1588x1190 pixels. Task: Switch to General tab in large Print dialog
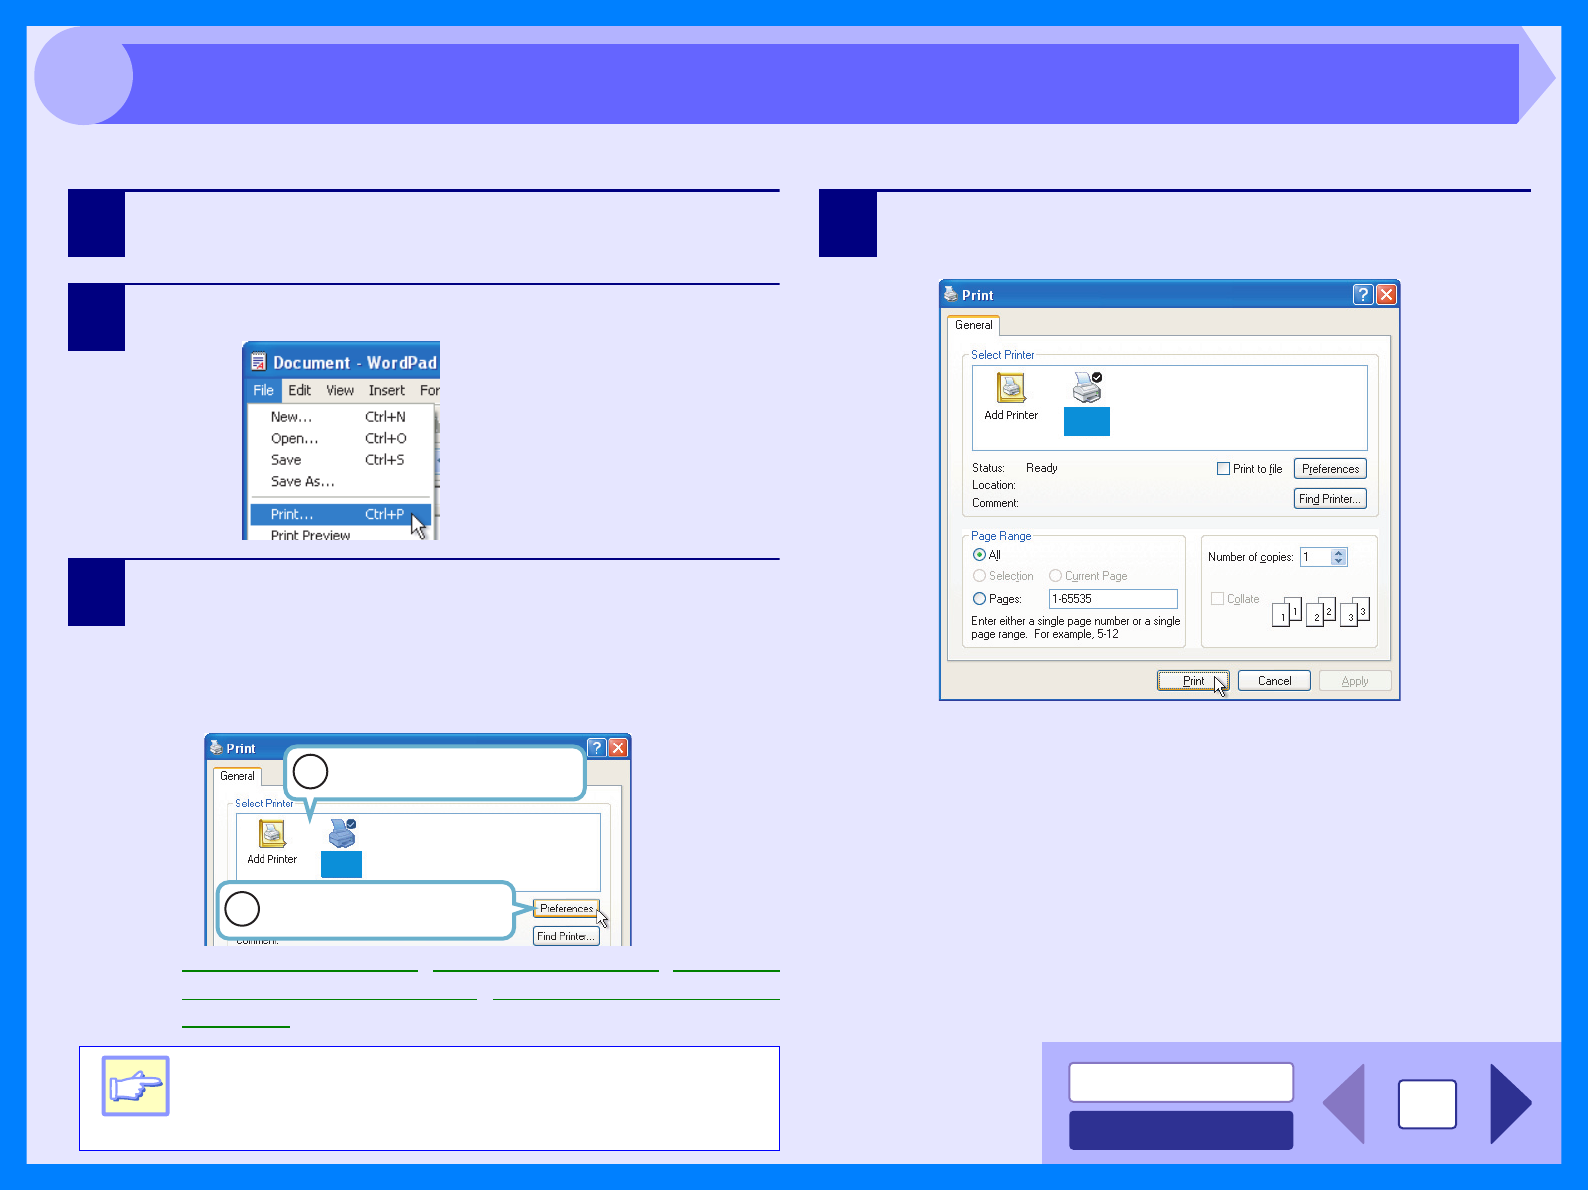pos(973,325)
